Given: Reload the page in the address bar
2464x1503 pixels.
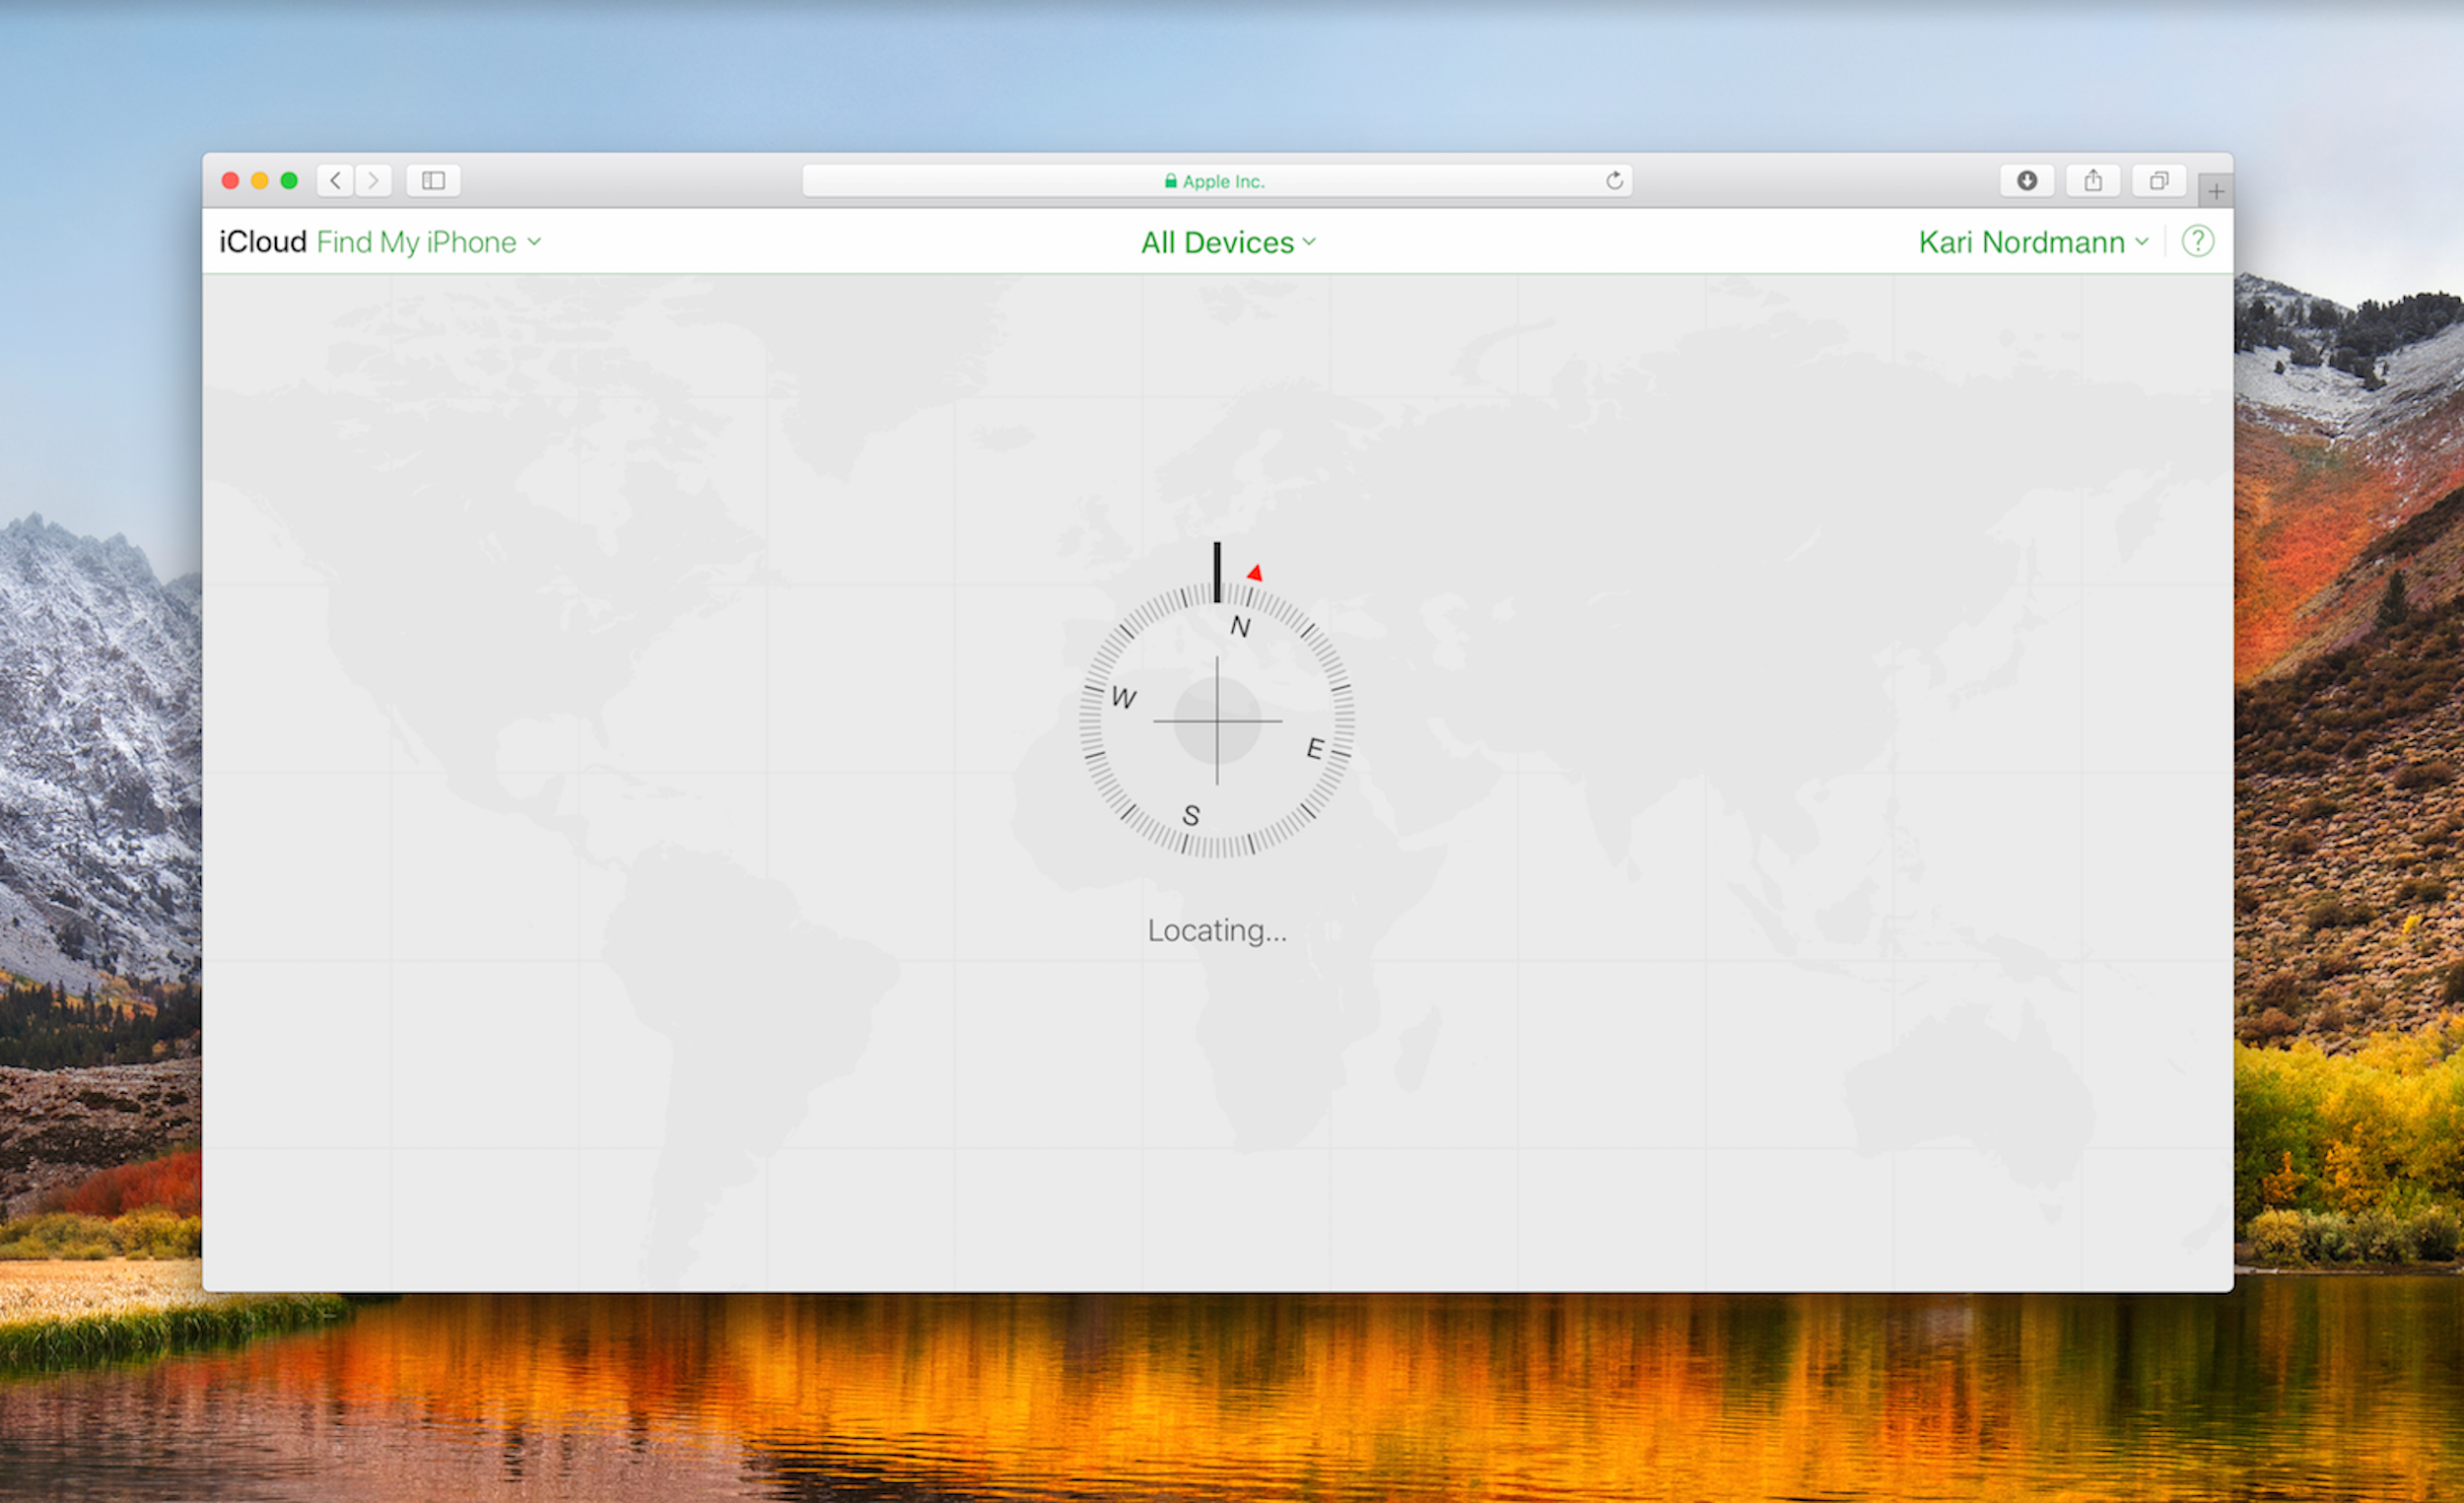Looking at the screenshot, I should pos(1614,181).
